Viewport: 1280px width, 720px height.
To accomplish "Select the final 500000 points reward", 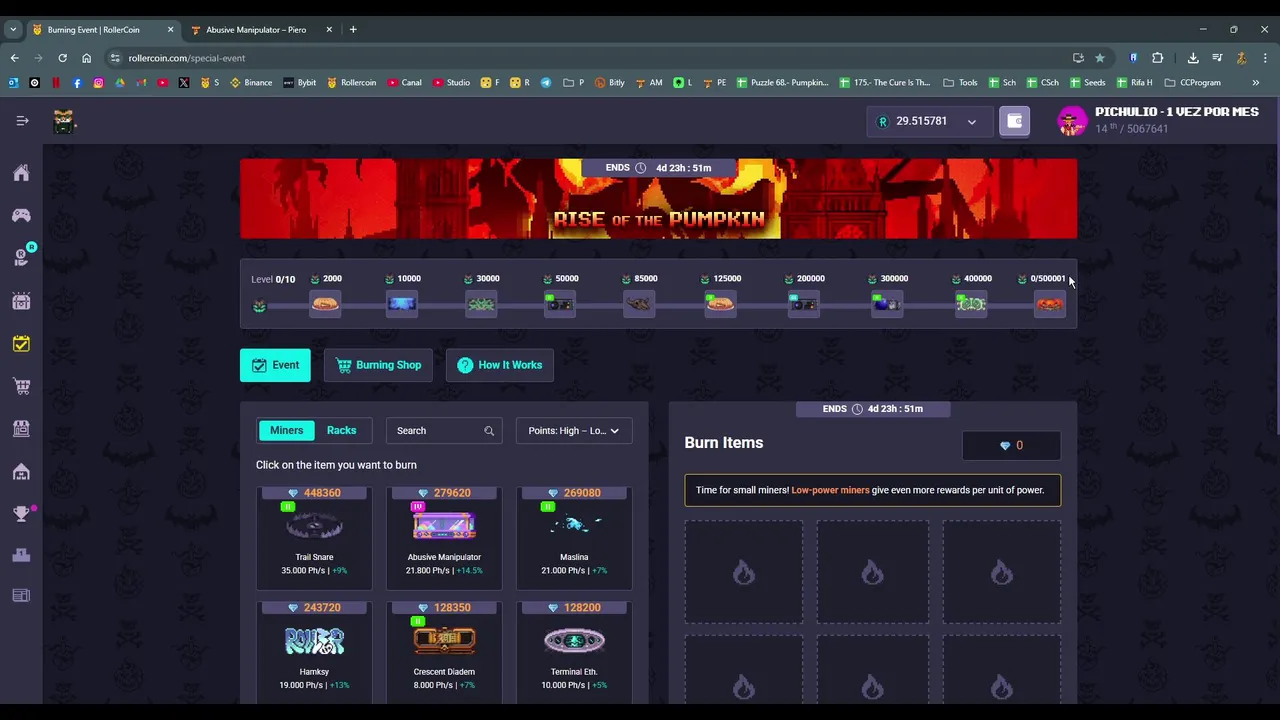I will click(1049, 304).
